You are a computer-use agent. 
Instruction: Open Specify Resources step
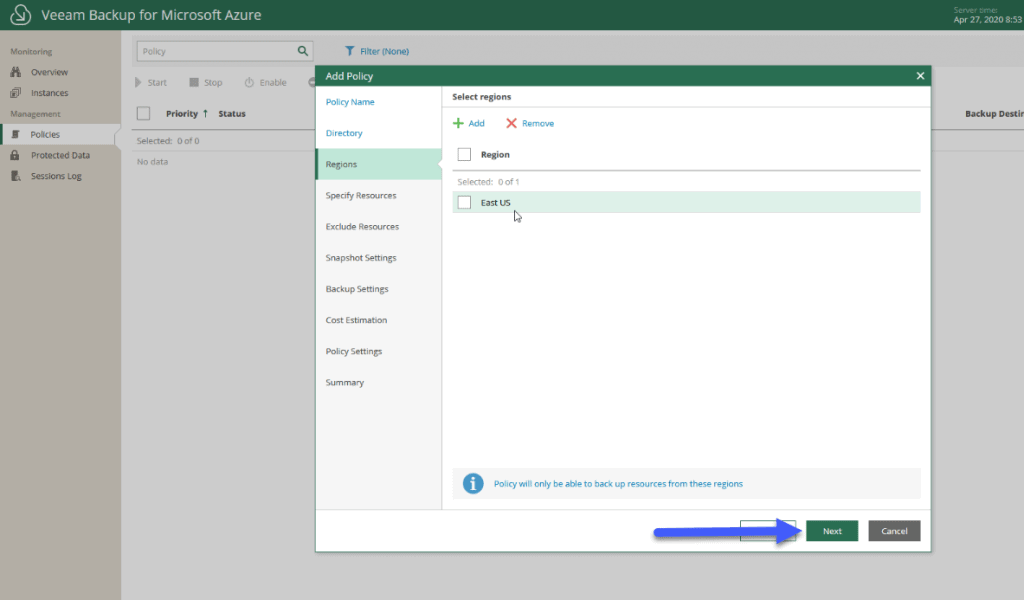coord(361,195)
